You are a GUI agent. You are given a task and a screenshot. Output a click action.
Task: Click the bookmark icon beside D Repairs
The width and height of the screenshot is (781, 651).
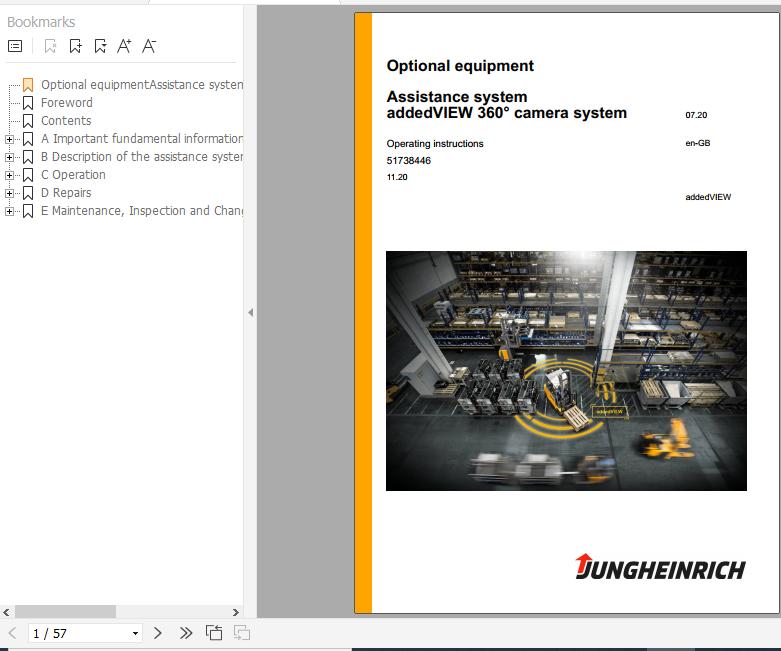click(x=28, y=193)
